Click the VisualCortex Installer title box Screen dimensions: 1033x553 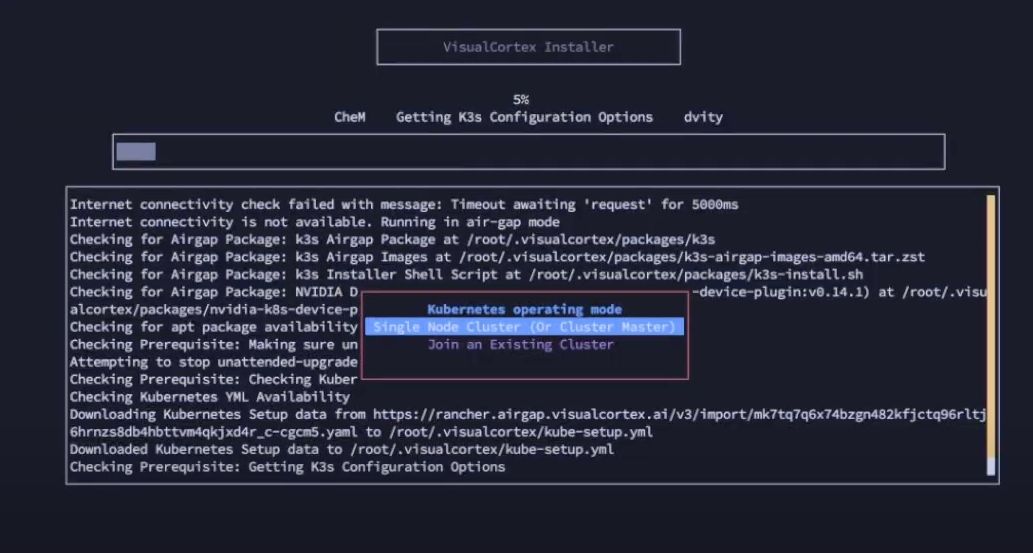click(x=528, y=47)
